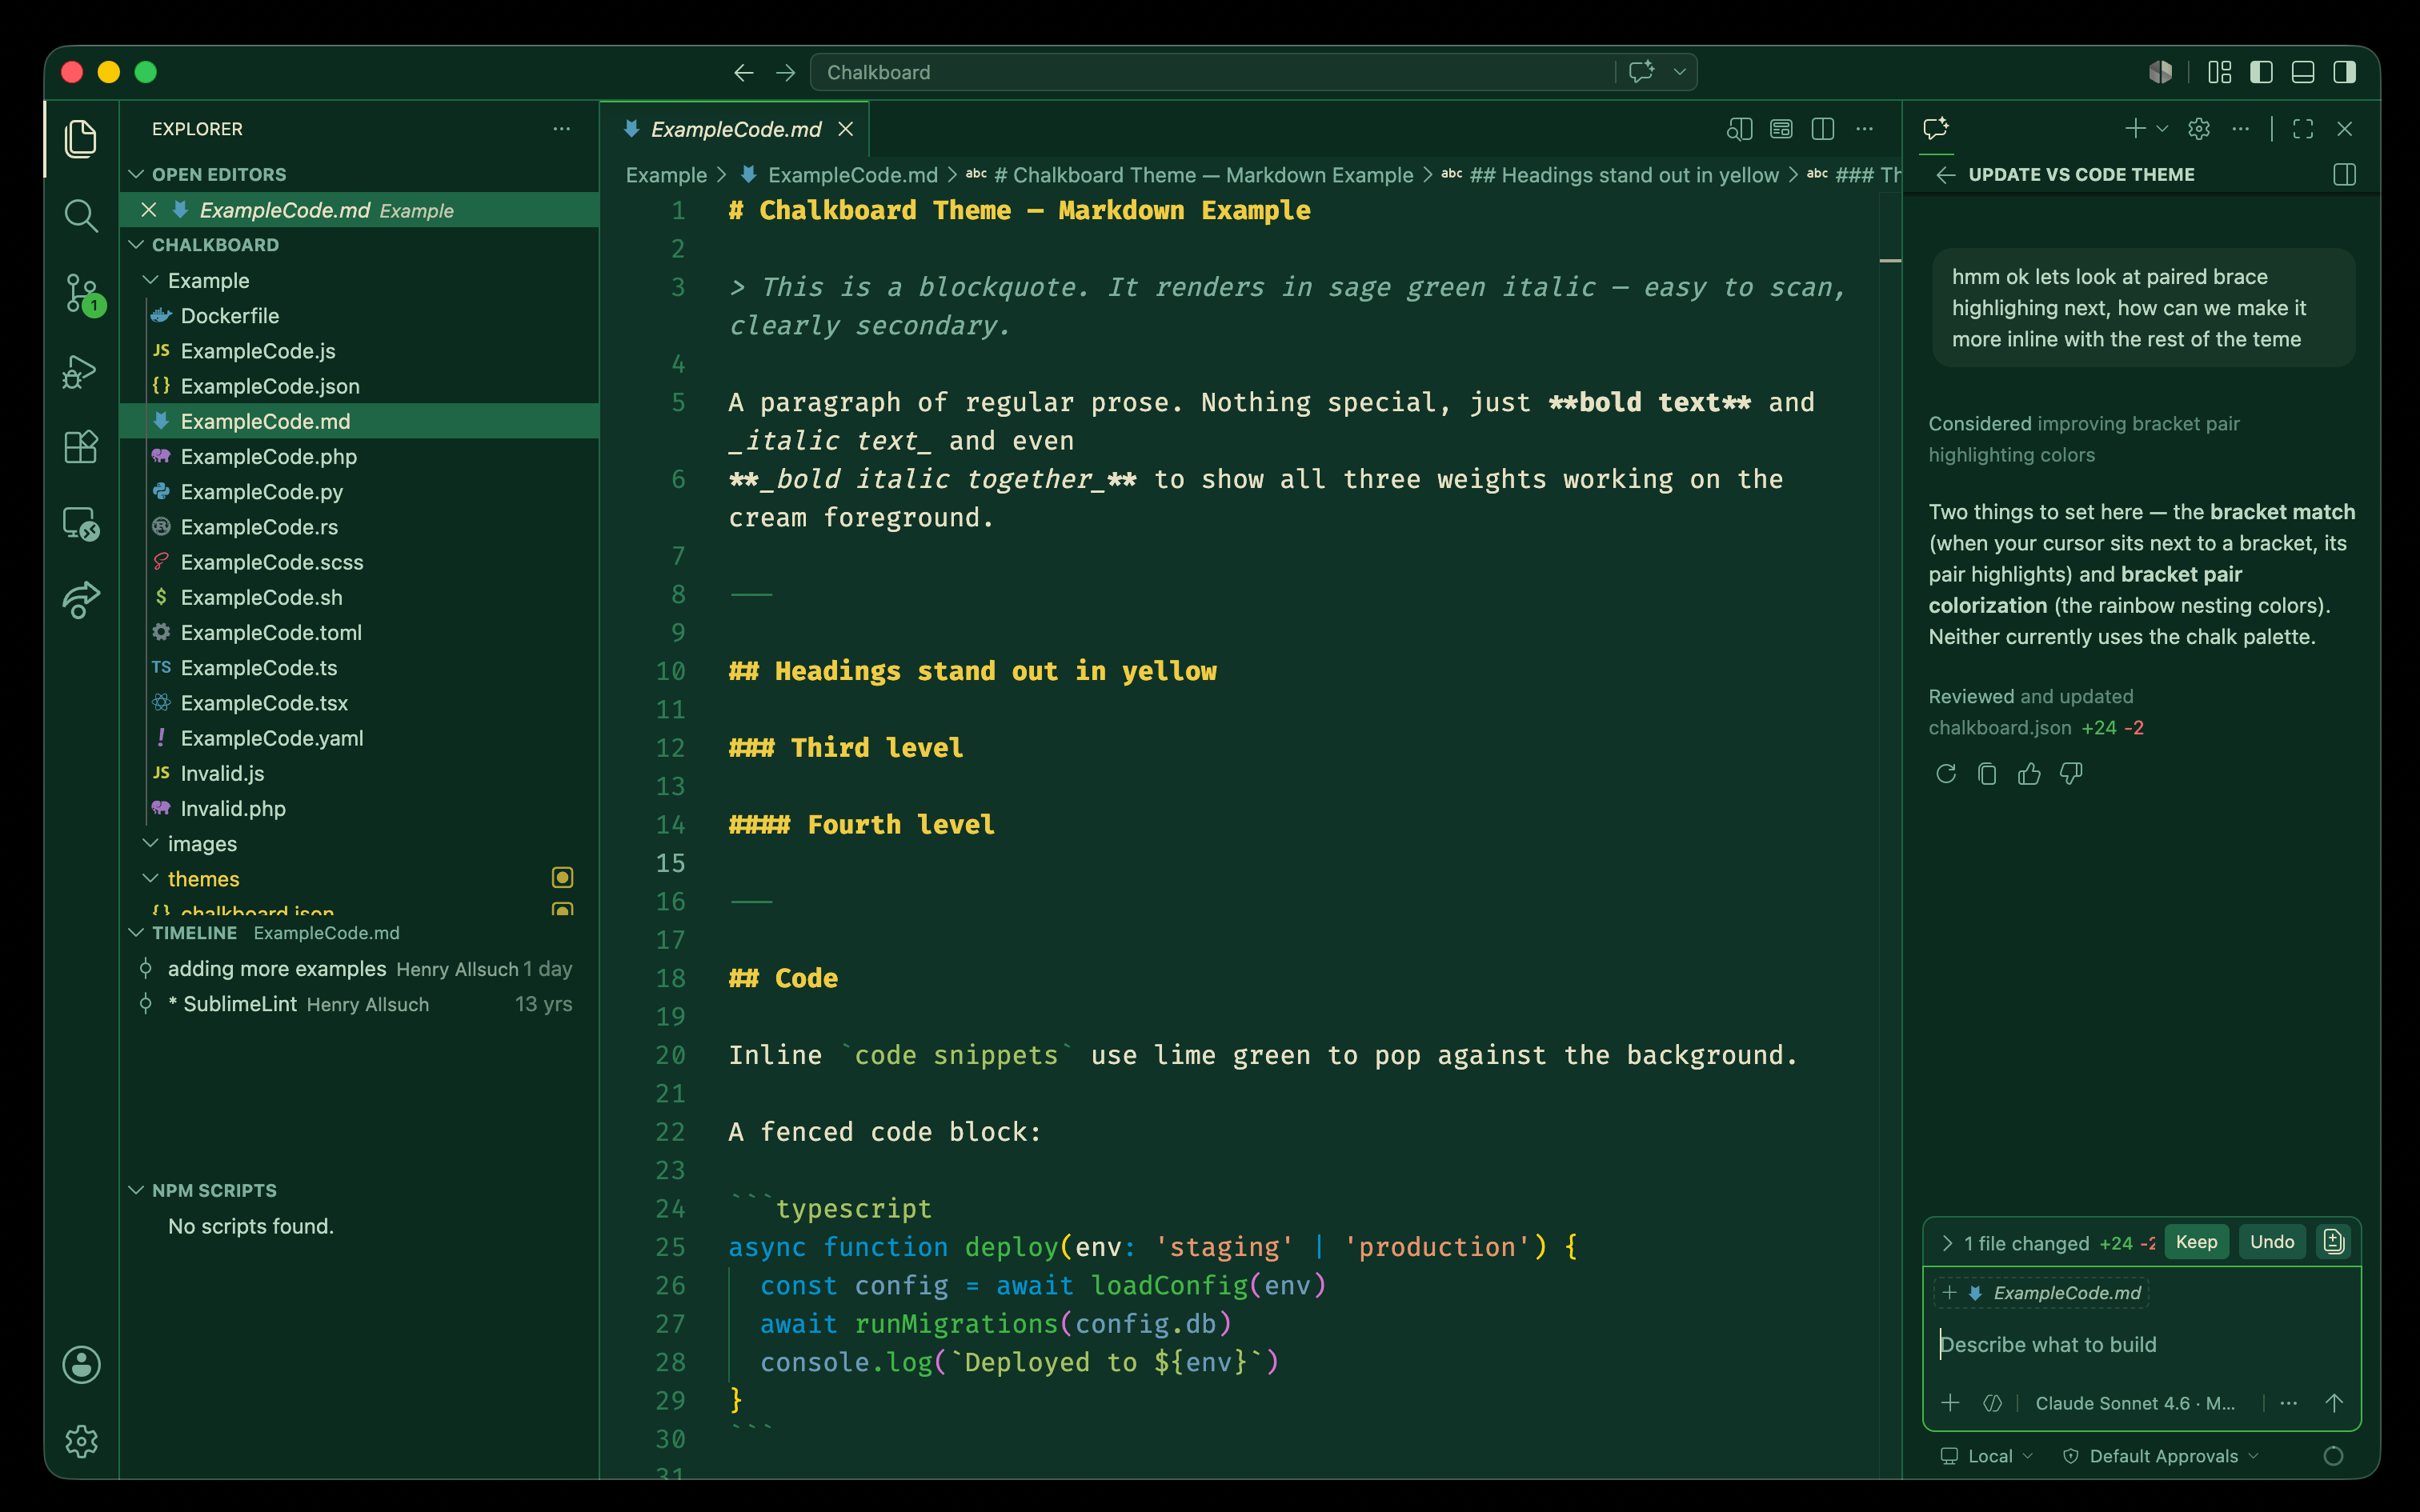Maximize the chat panel

2303,129
